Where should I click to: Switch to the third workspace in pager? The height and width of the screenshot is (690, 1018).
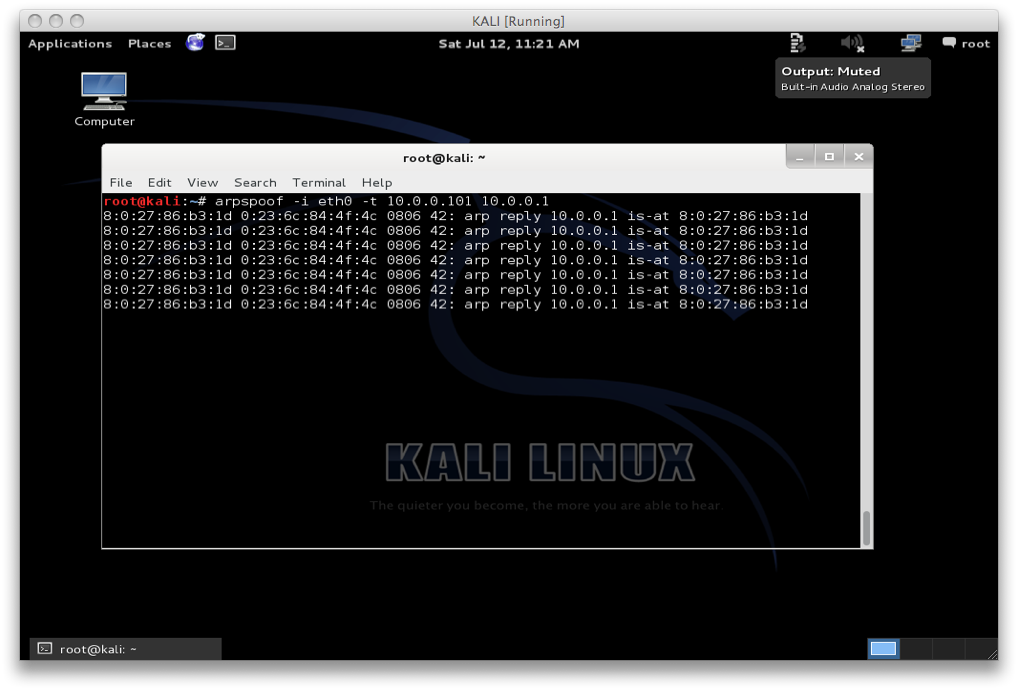coord(949,648)
